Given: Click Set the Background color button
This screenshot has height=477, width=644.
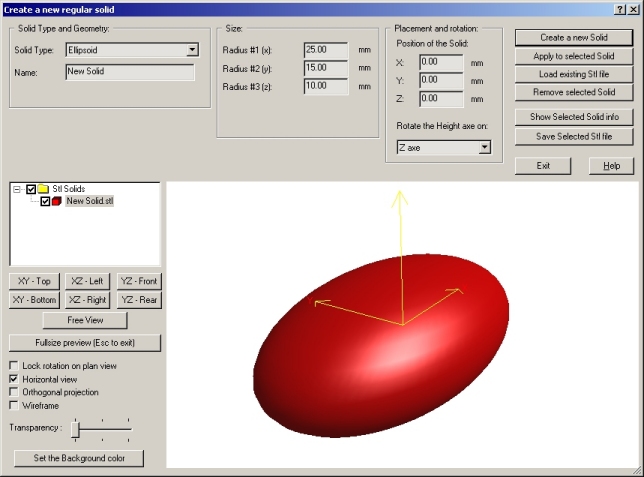Looking at the screenshot, I should (x=79, y=459).
